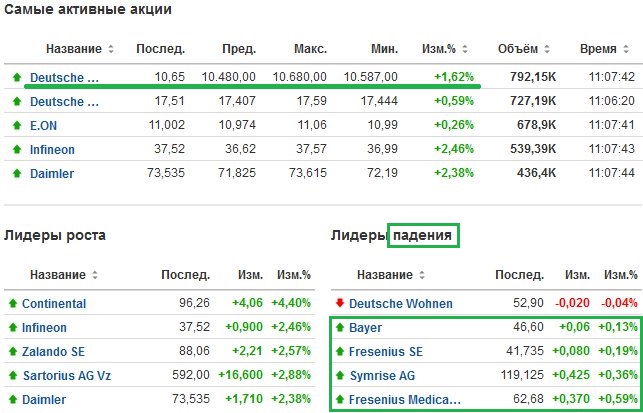
Task: Open Fresenius Medica... stock link
Action: tap(405, 399)
